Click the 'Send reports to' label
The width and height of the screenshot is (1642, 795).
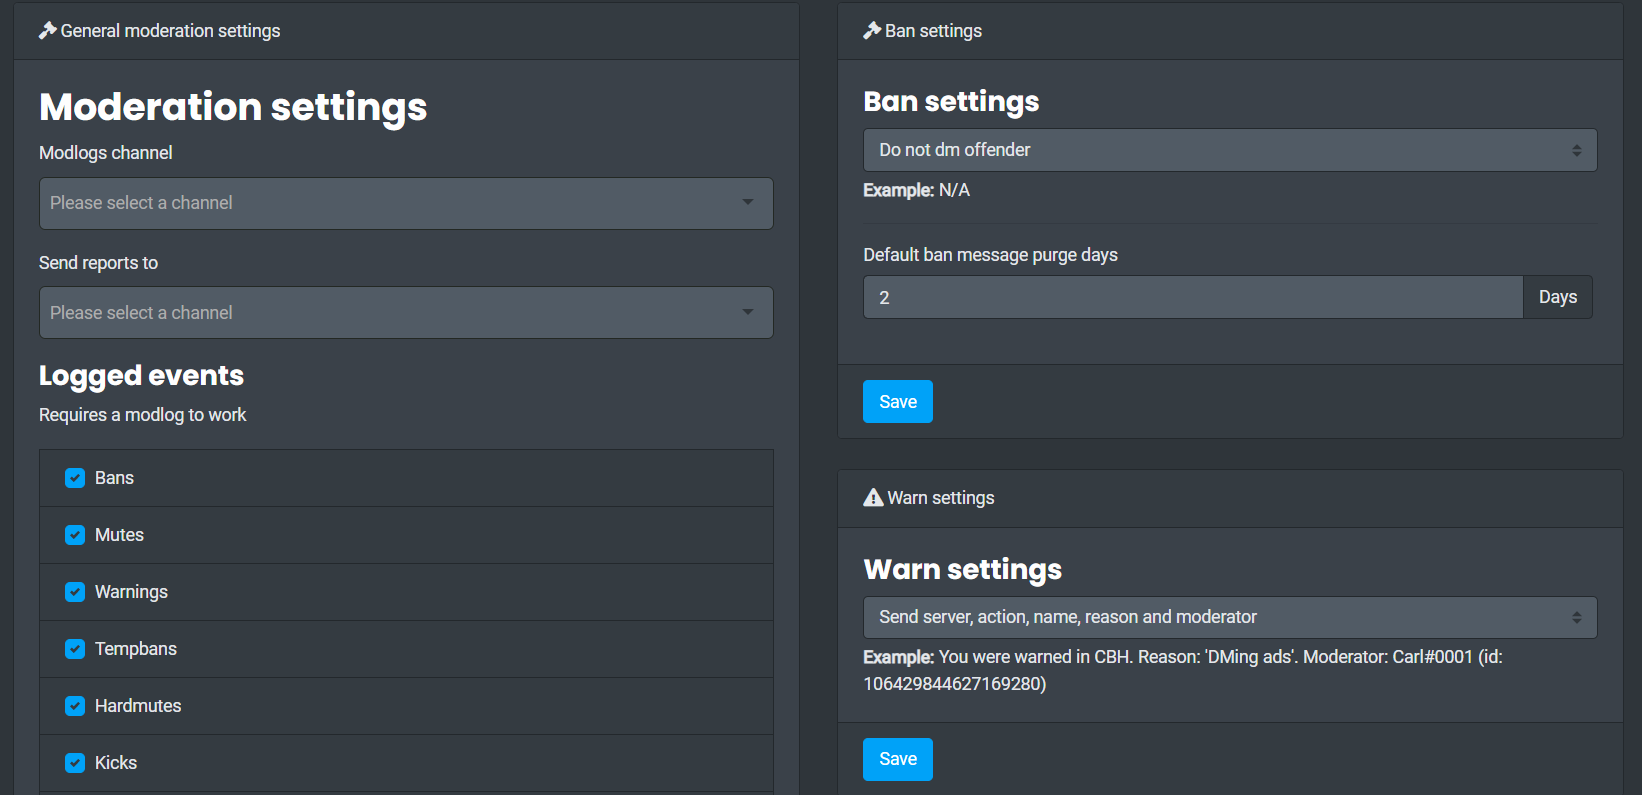click(x=98, y=263)
